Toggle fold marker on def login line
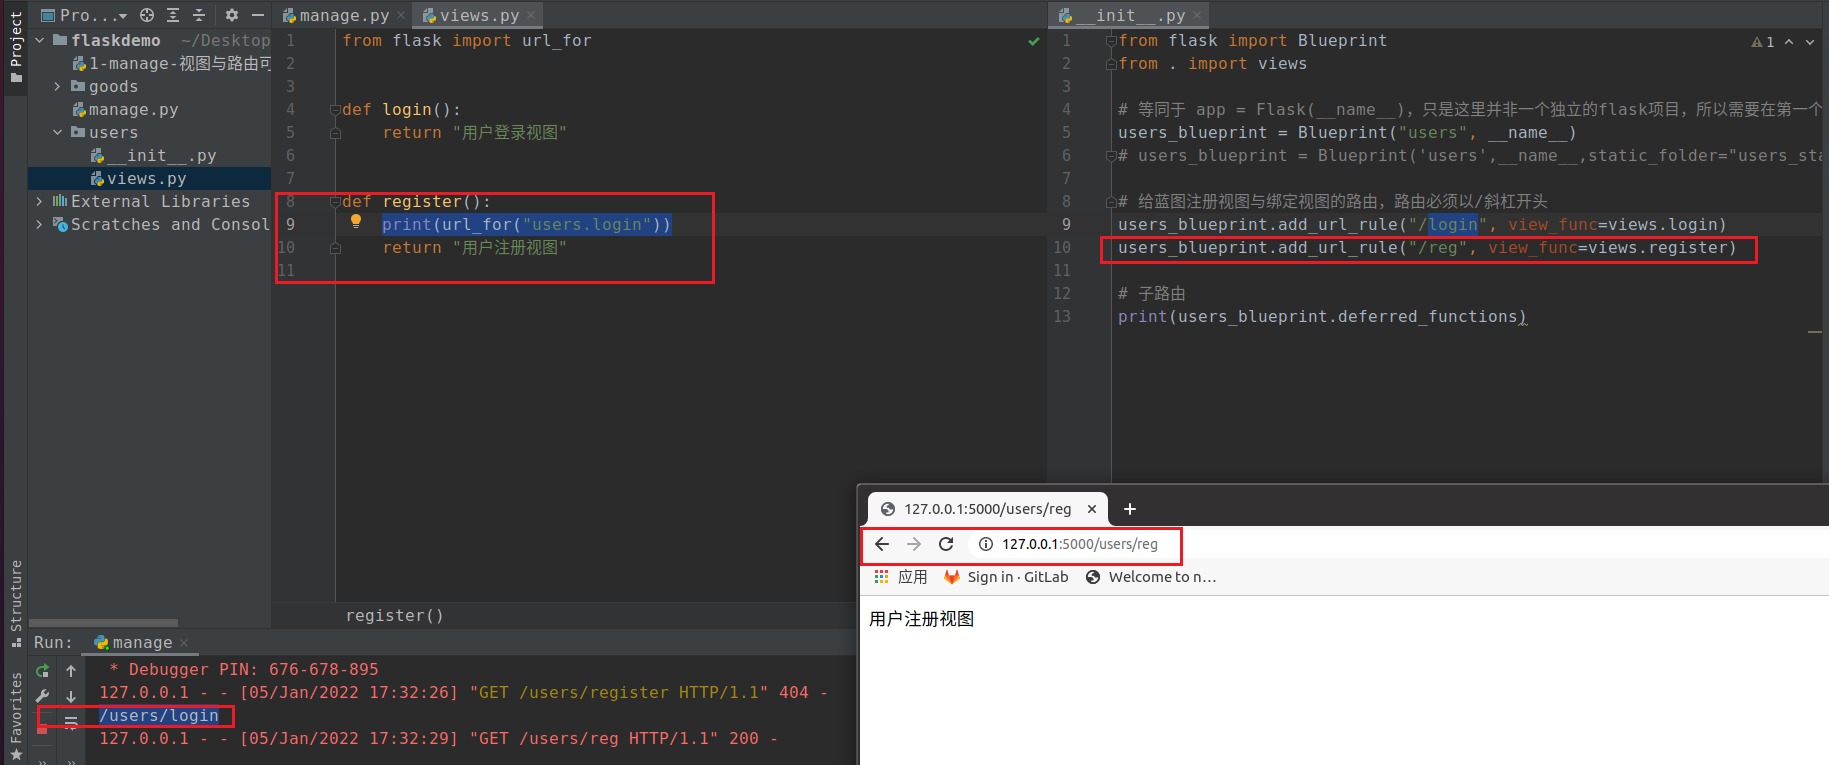The width and height of the screenshot is (1829, 765). pyautogui.click(x=336, y=110)
